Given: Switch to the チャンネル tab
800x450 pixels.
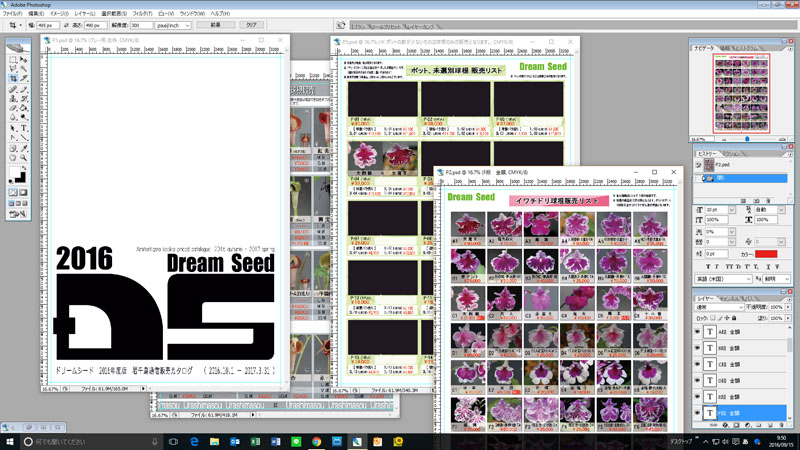Looking at the screenshot, I should (729, 299).
